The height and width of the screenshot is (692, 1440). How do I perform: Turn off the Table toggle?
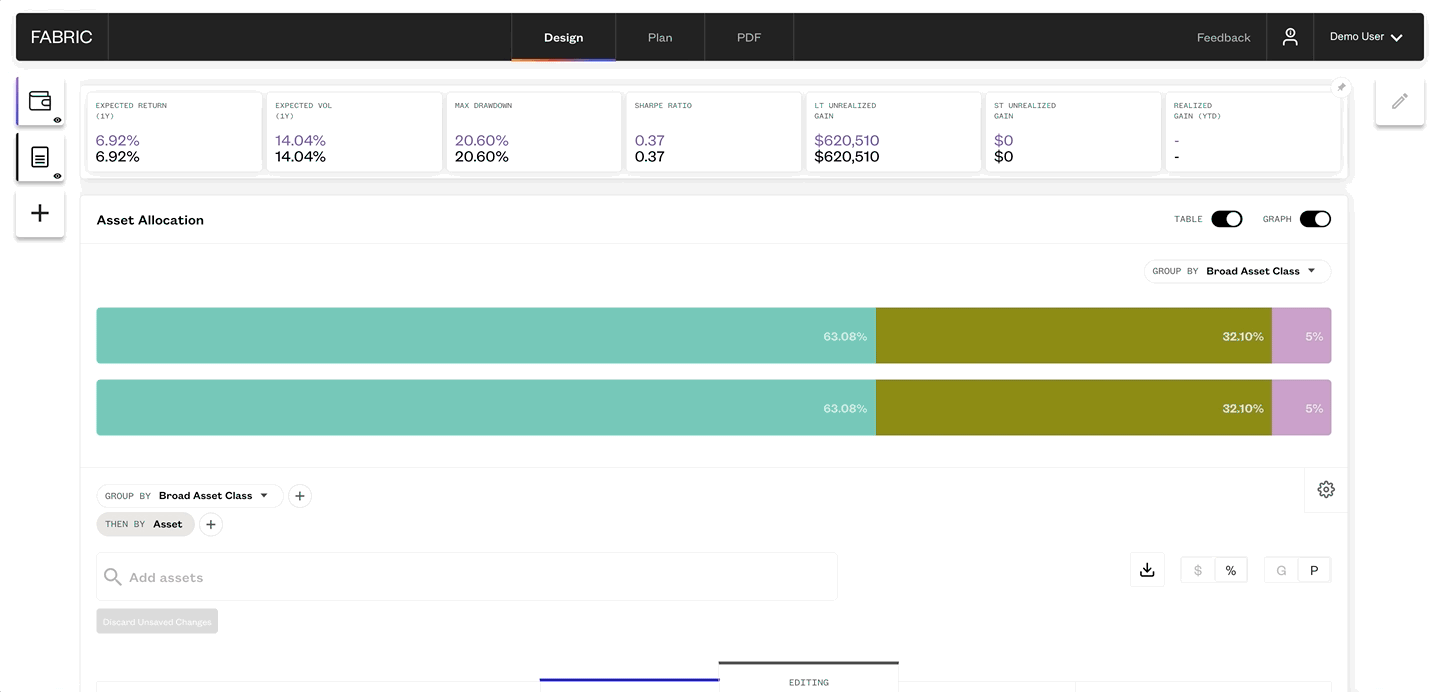click(x=1227, y=219)
